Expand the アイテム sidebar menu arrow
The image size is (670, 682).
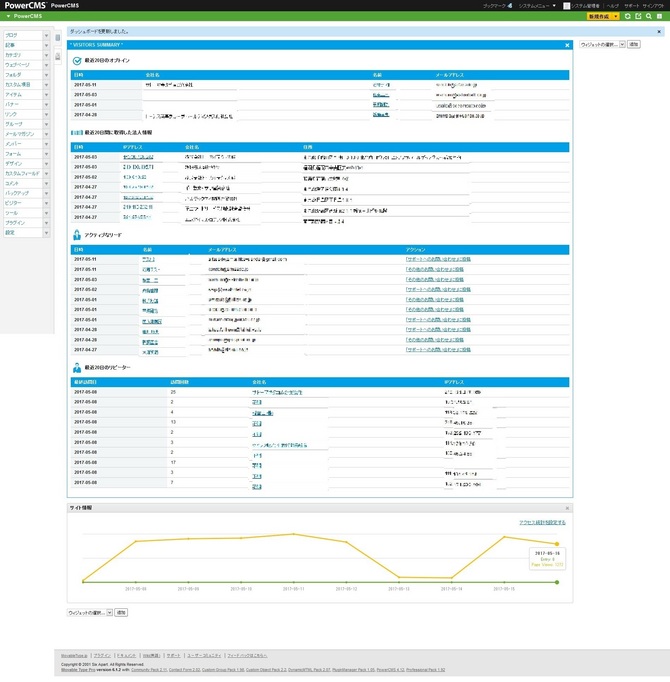(x=46, y=95)
